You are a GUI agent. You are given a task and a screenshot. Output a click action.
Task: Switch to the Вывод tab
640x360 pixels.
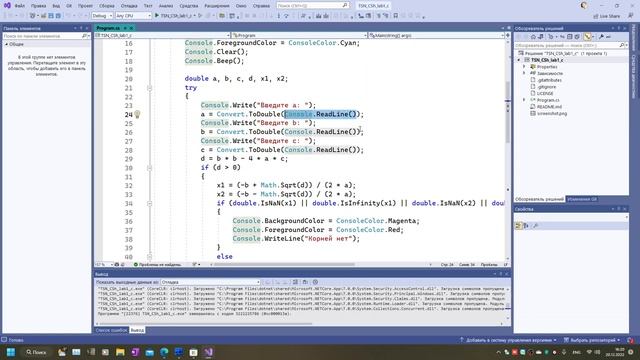coord(137,330)
